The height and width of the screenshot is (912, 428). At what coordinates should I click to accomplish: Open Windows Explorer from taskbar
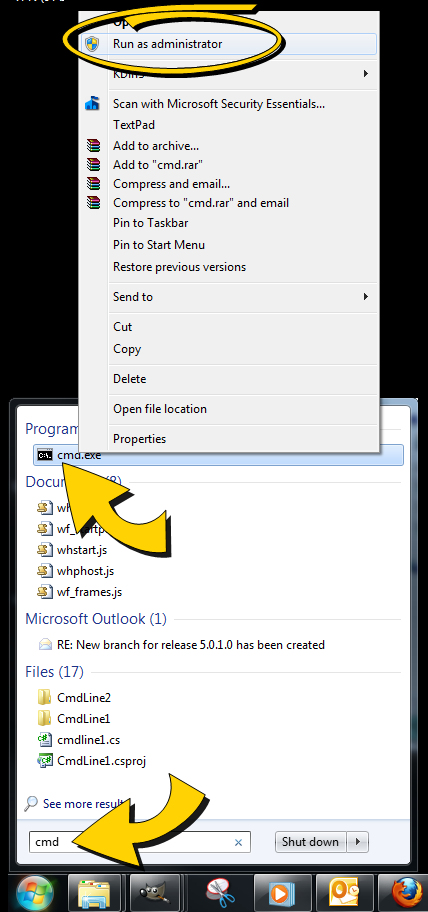[94, 893]
